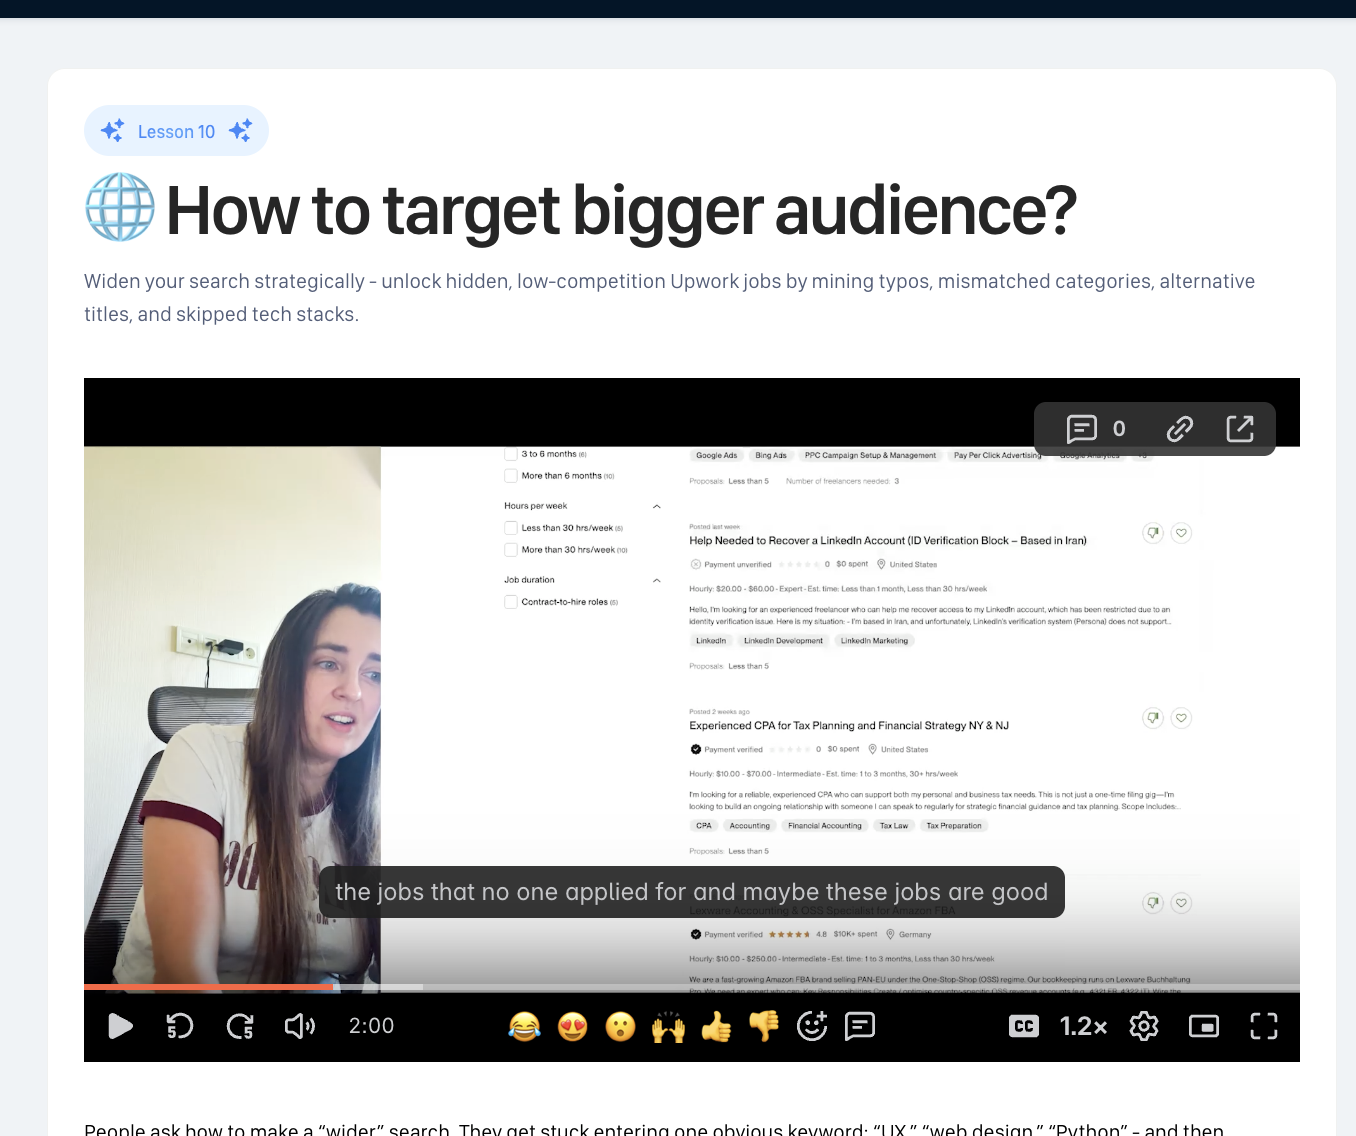Viewport: 1356px width, 1136px height.
Task: React with heart-eyes emoji
Action: point(572,1026)
